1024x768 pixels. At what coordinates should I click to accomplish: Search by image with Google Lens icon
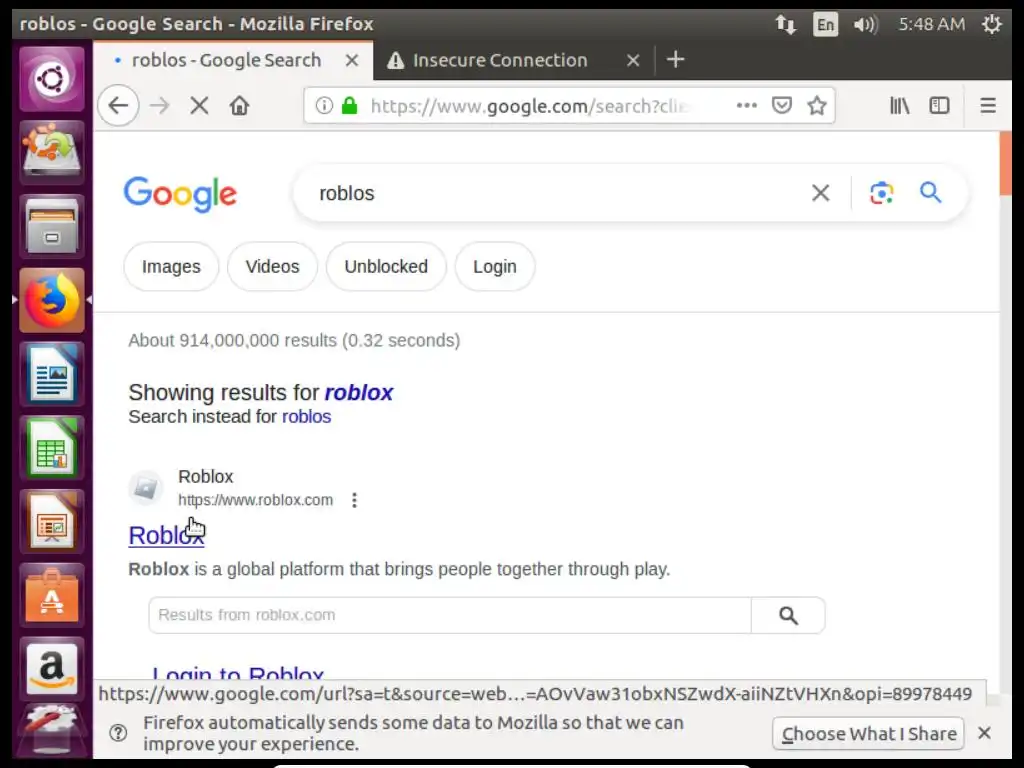pos(881,193)
